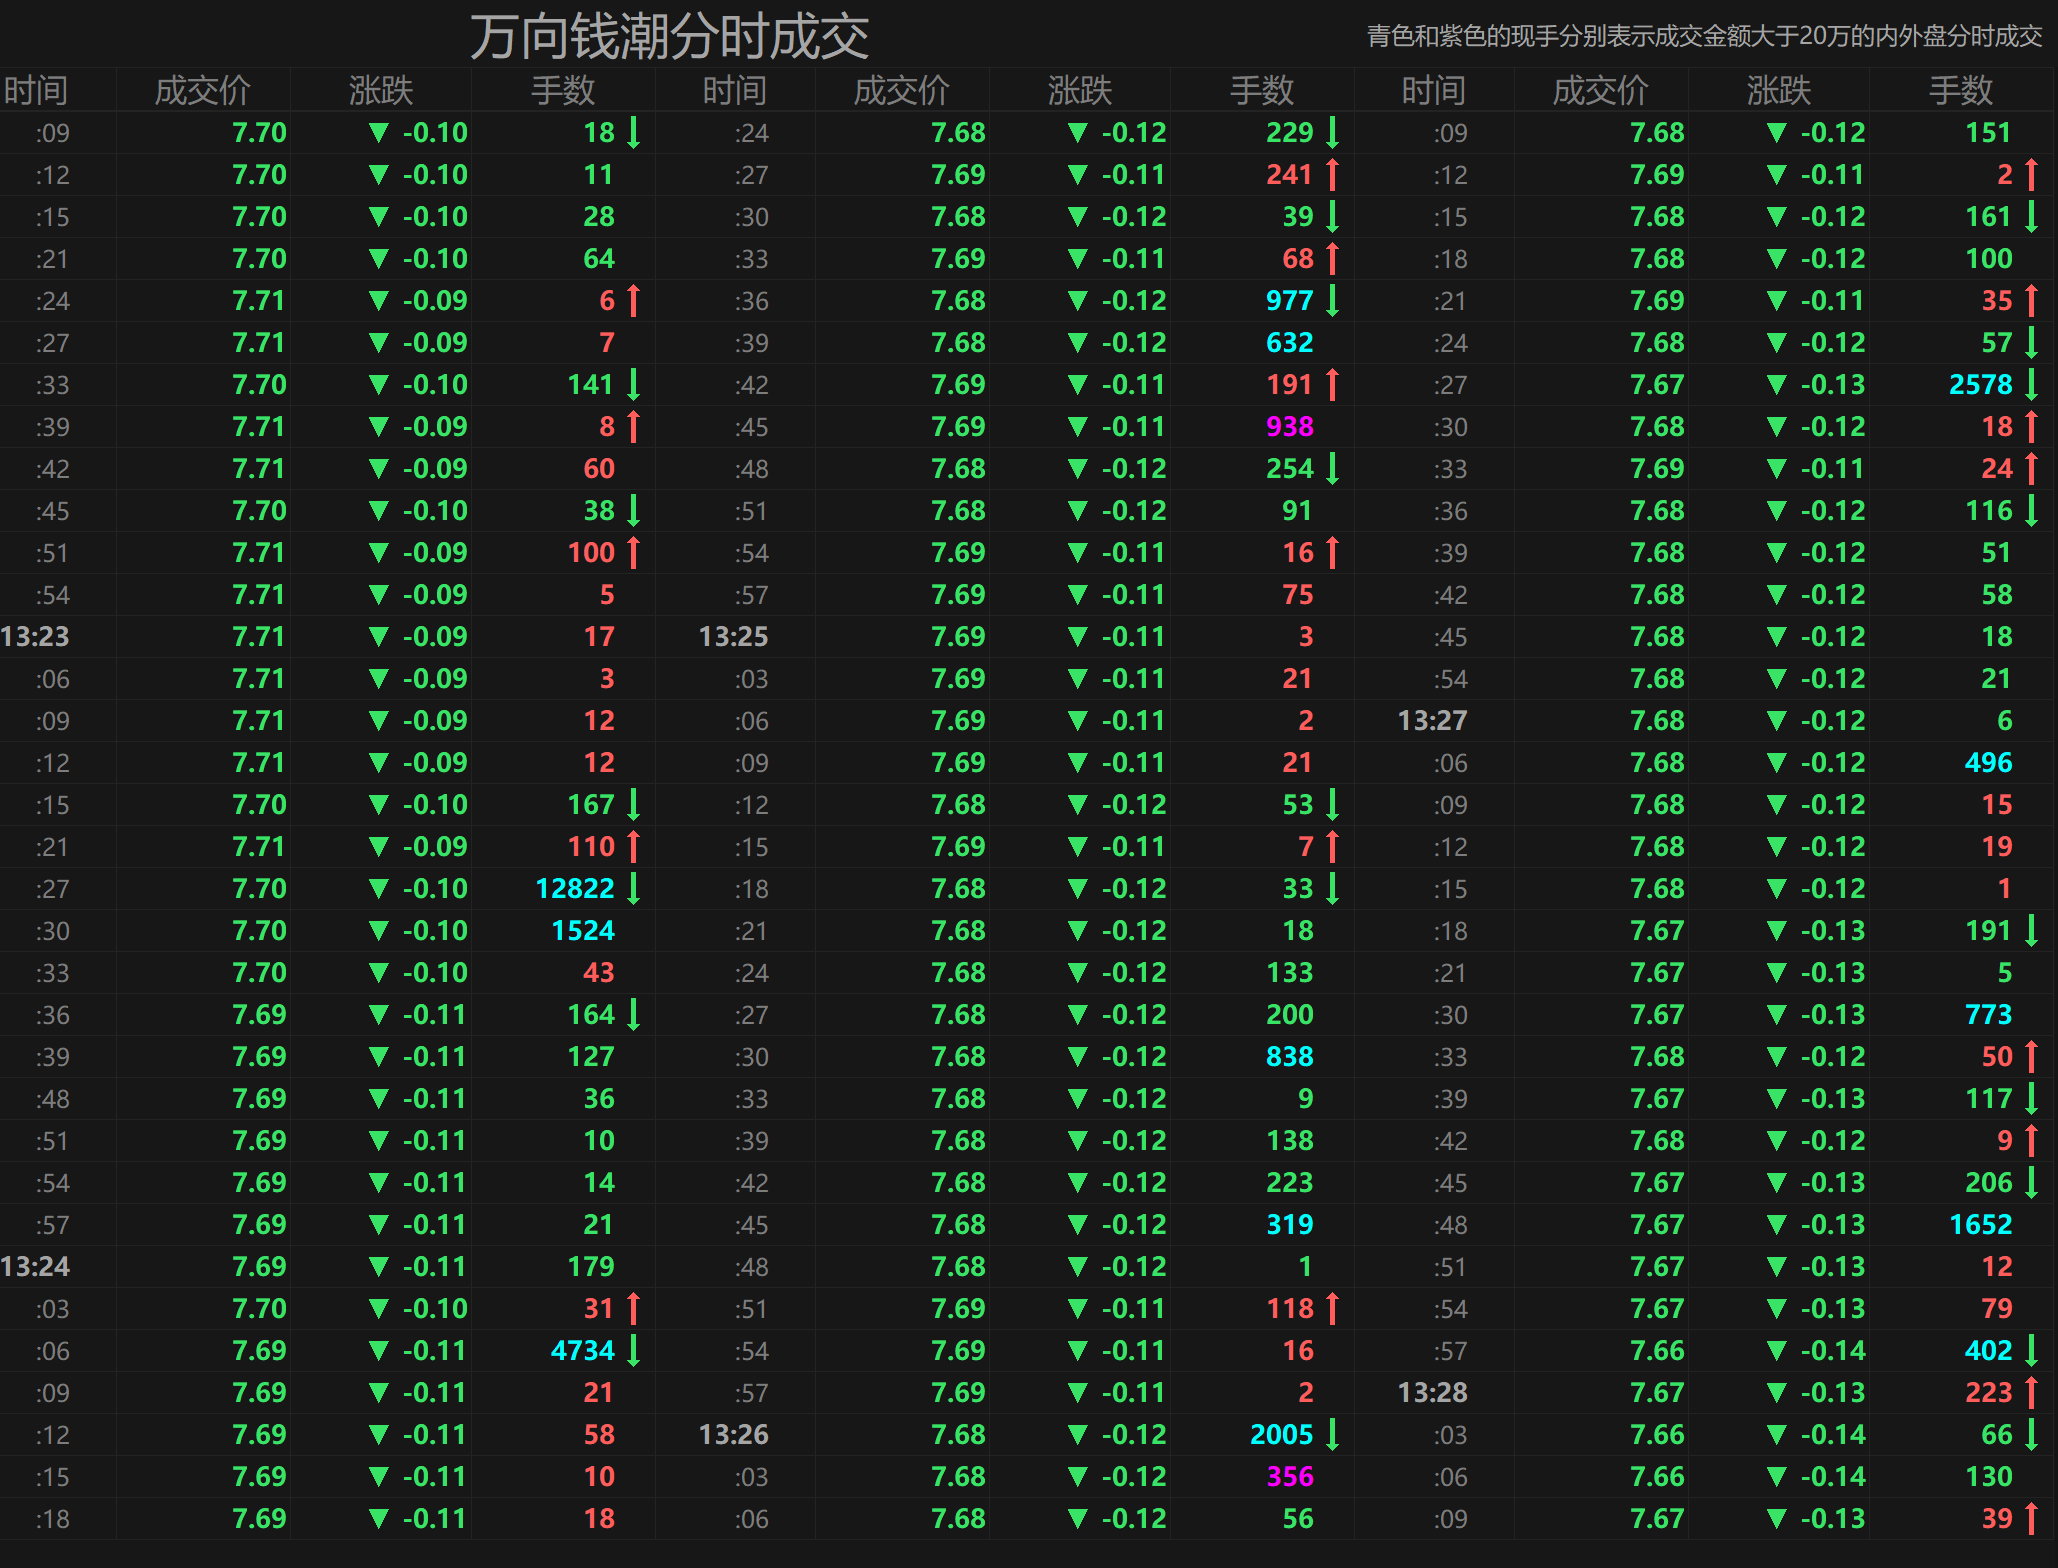Image resolution: width=2058 pixels, height=1568 pixels.
Task: Click the down arrow next to 2578
Action: 2031,384
